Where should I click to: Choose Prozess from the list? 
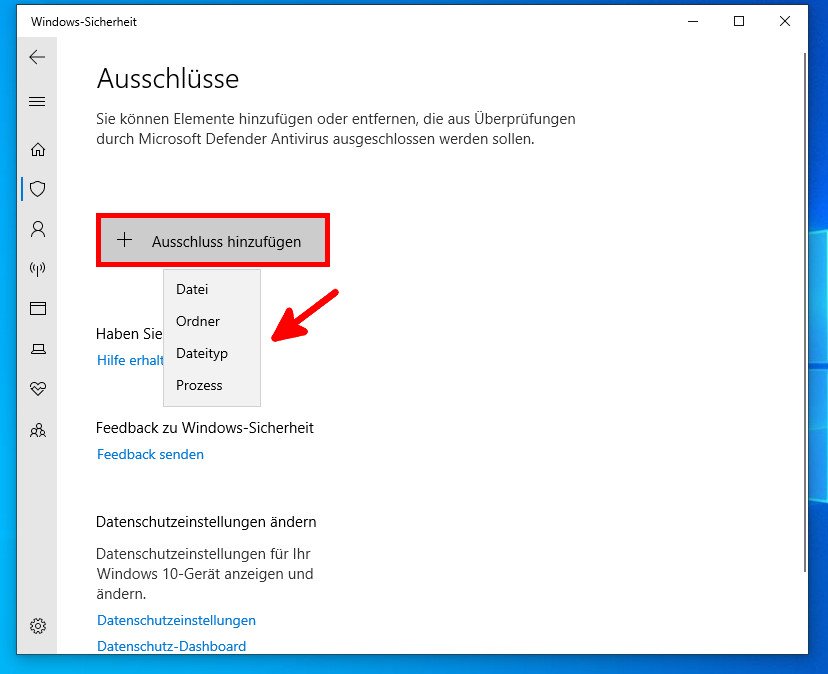198,385
